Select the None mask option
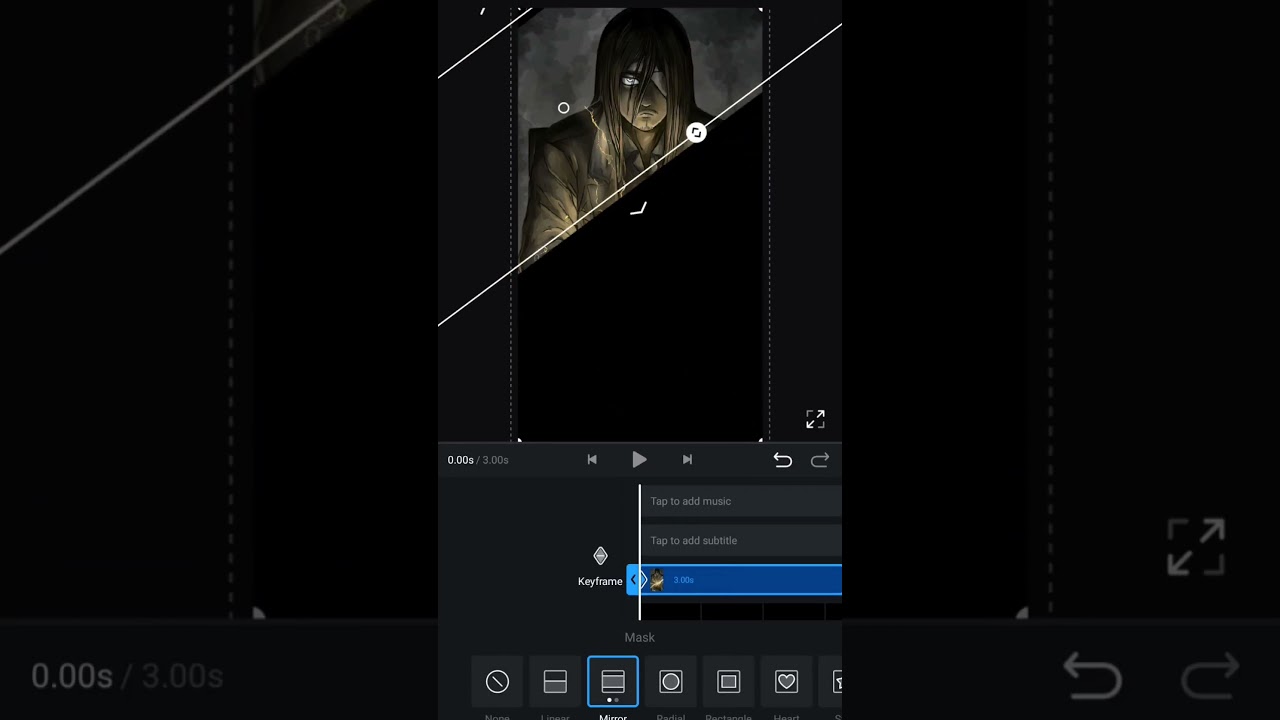Image resolution: width=1280 pixels, height=720 pixels. pos(497,682)
